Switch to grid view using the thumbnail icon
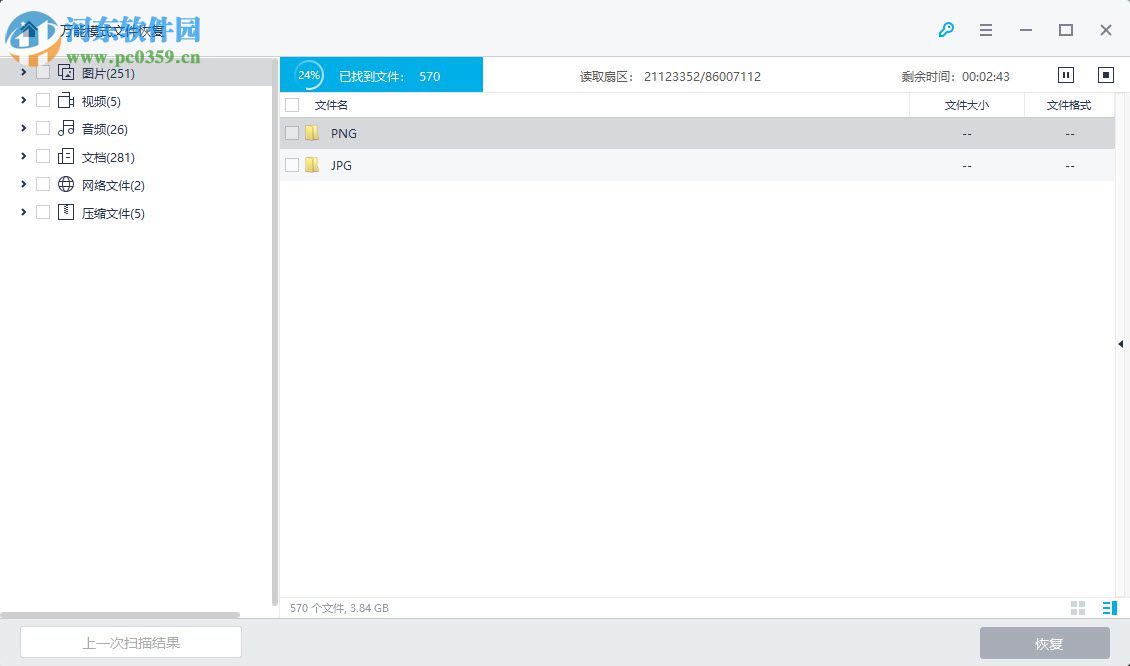 point(1078,607)
